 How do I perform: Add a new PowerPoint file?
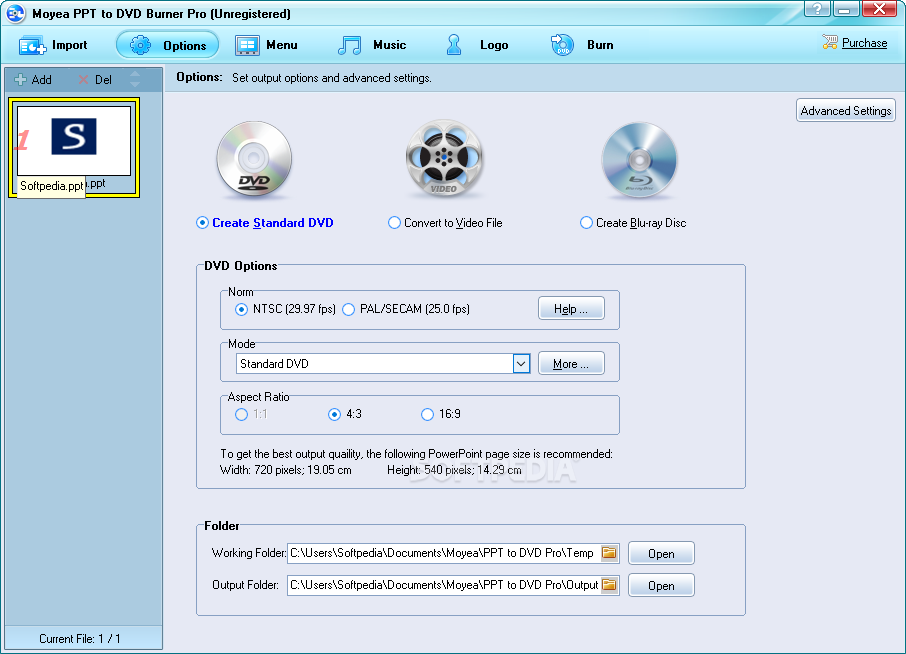(33, 80)
